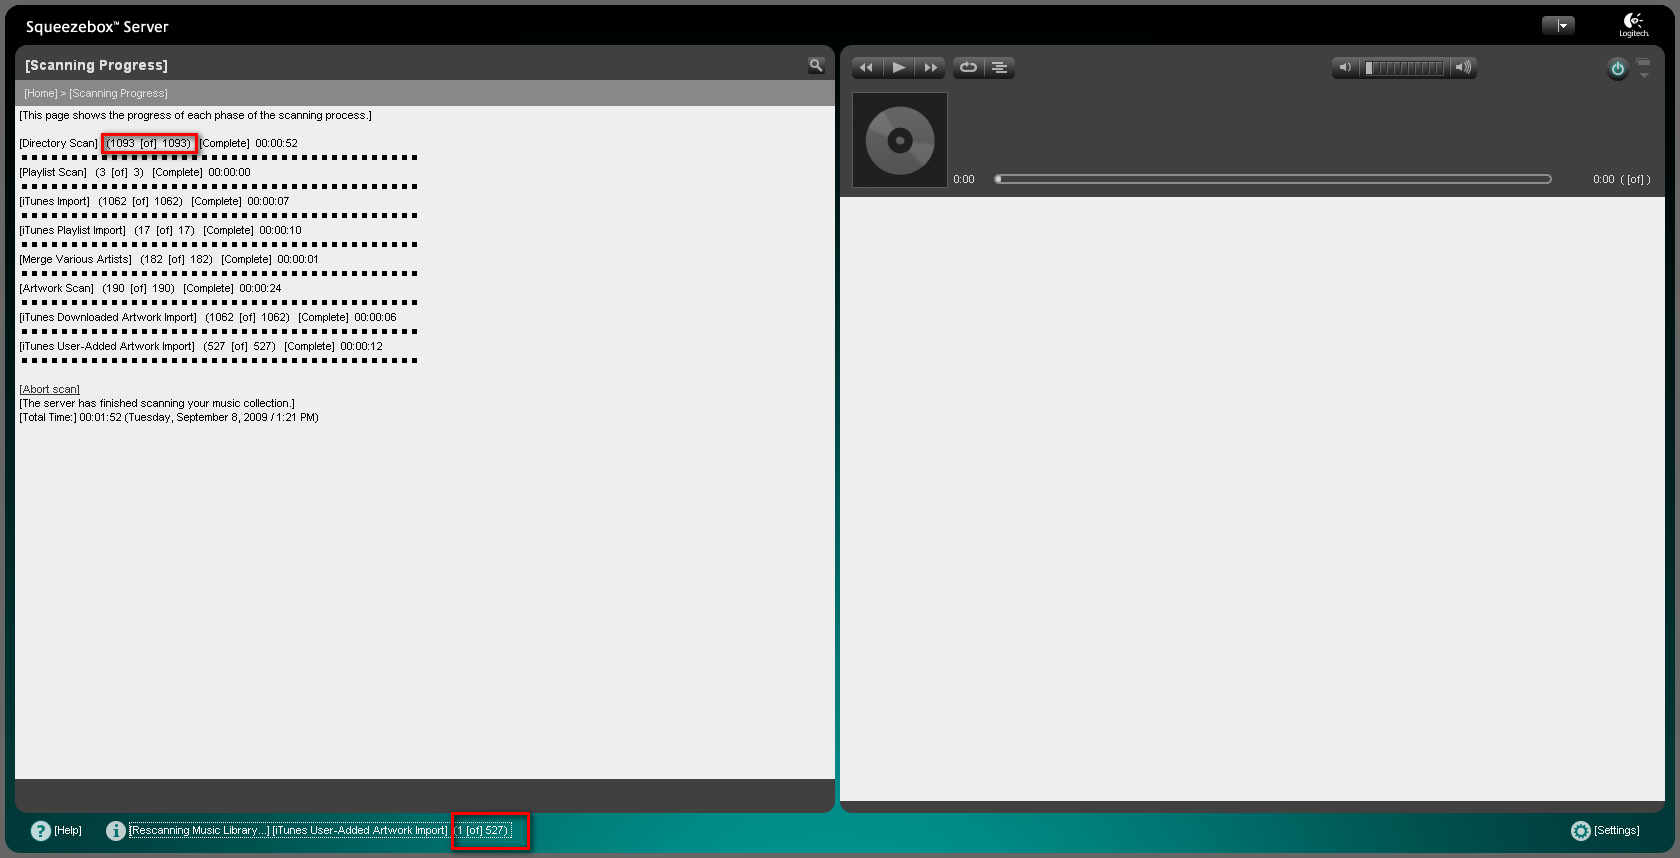This screenshot has height=858, width=1680.
Task: Click the volume up speaker icon
Action: tap(1463, 68)
